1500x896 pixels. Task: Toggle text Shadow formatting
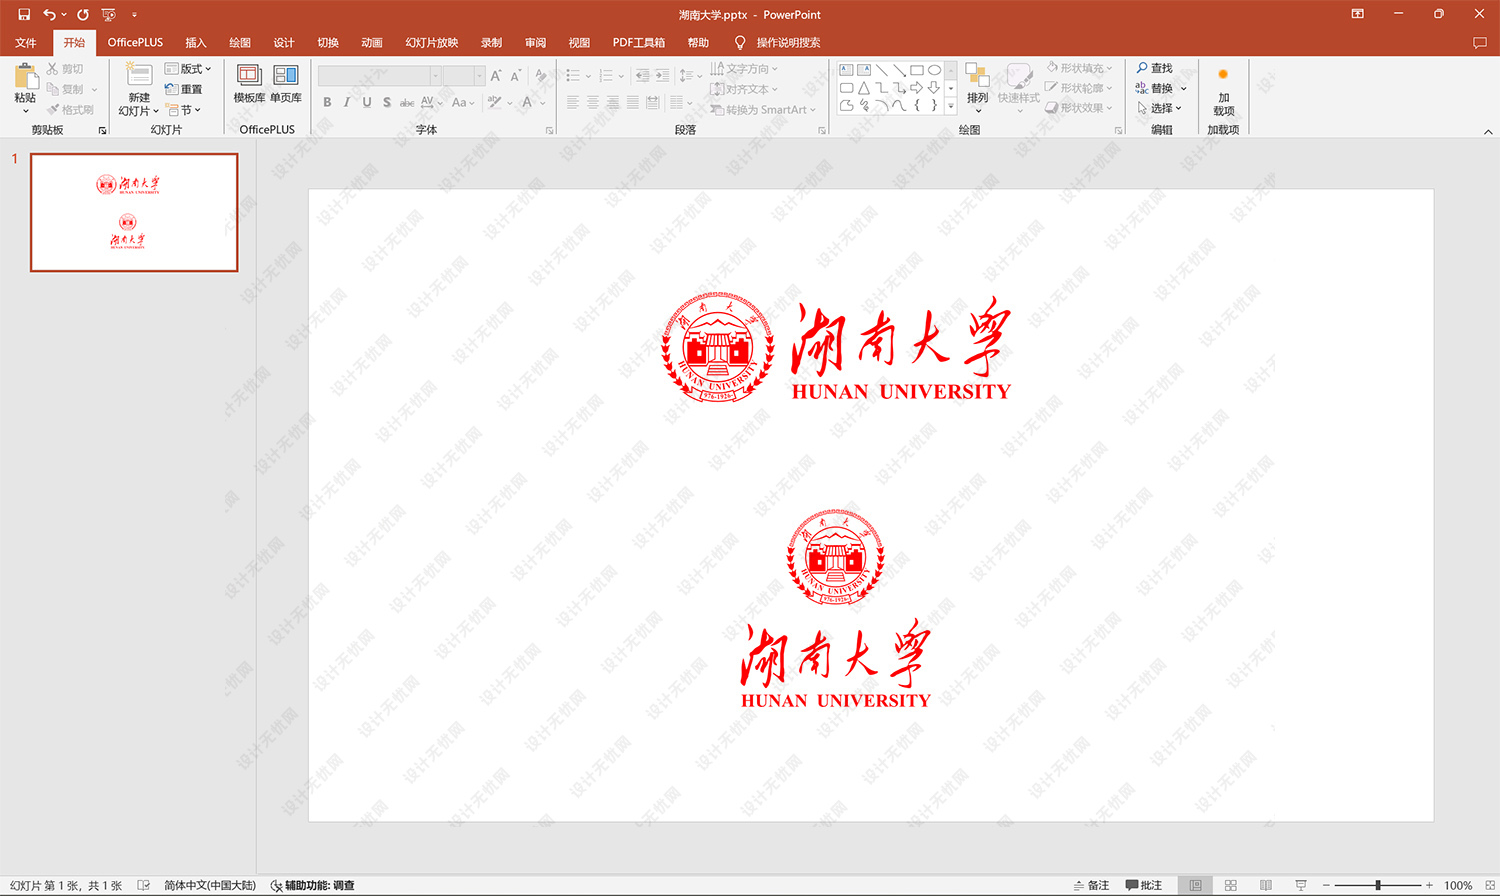pos(387,102)
